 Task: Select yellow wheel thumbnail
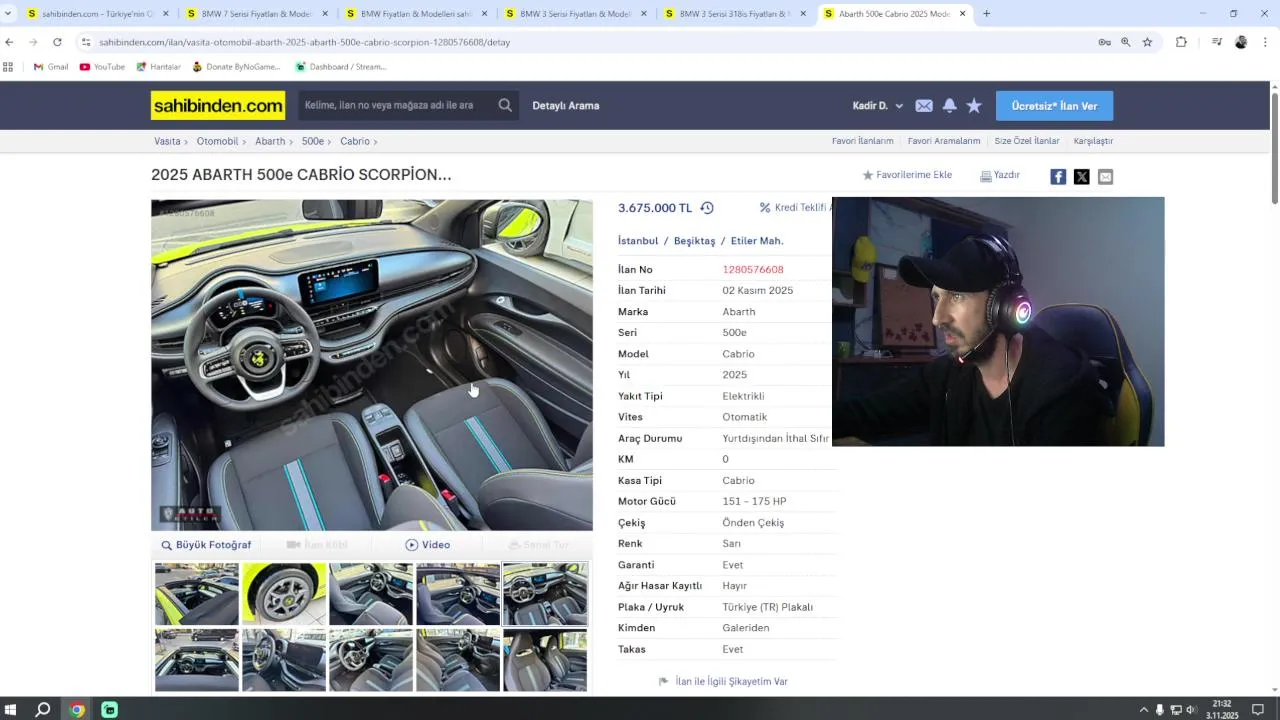click(x=284, y=594)
